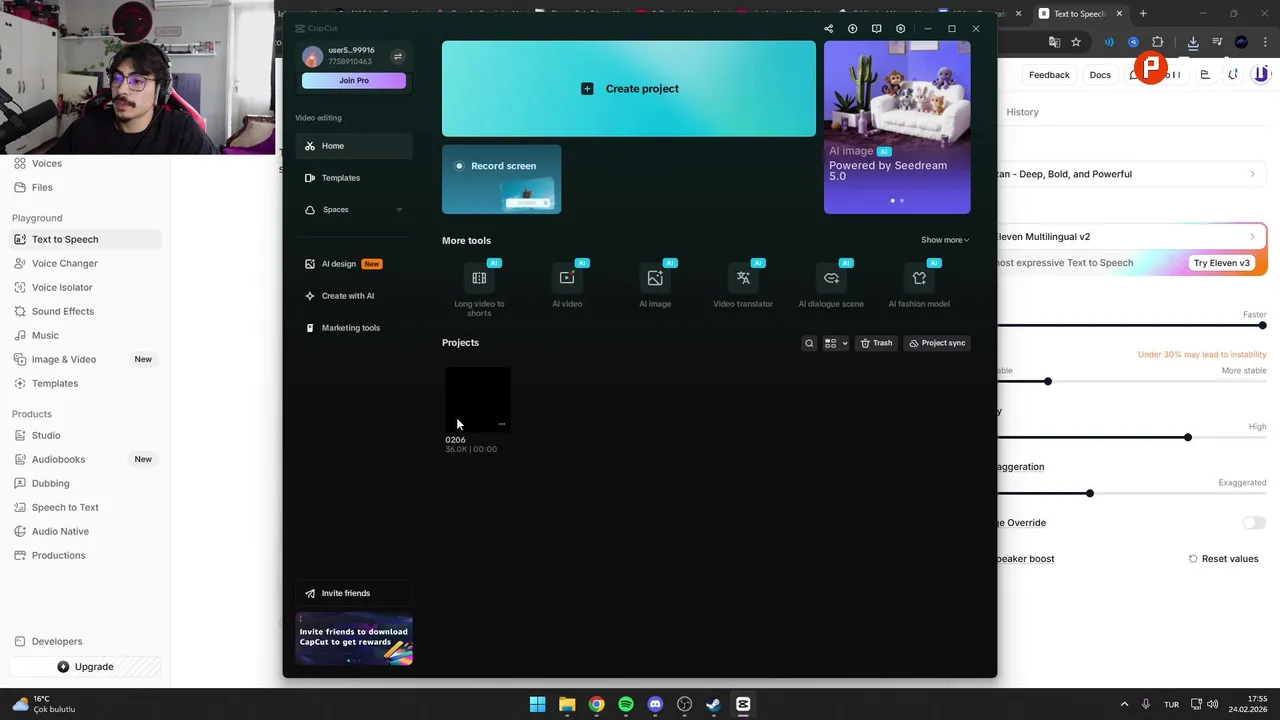The width and height of the screenshot is (1280, 720).
Task: Click Invite friends in CapCut sidebar
Action: pyautogui.click(x=353, y=593)
